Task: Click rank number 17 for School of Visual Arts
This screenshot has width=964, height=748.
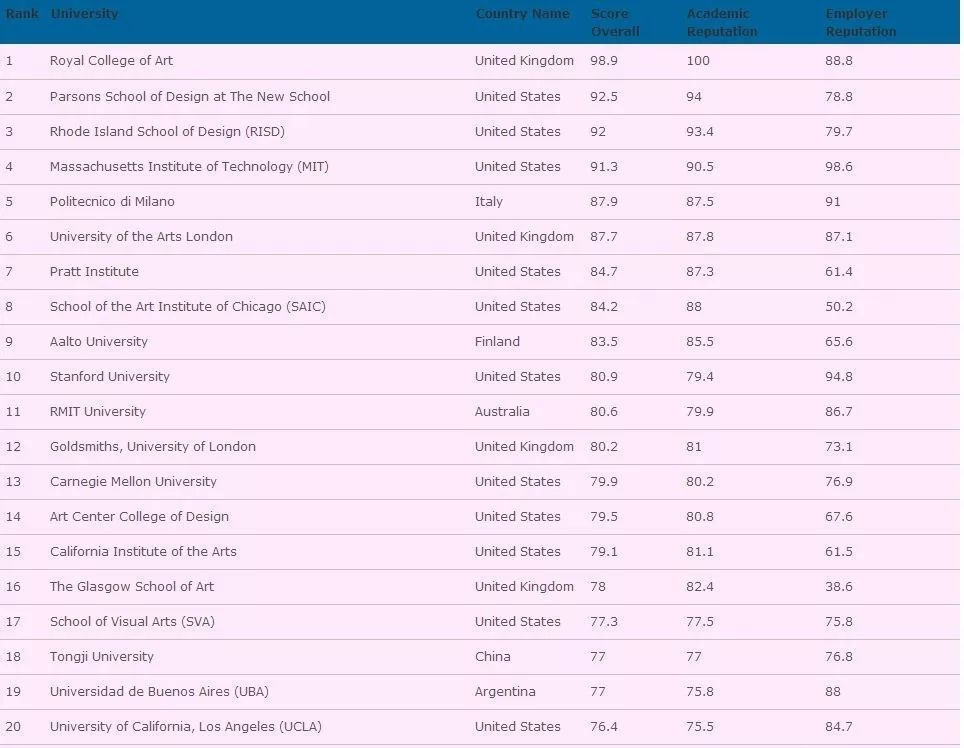Action: pyautogui.click(x=13, y=622)
